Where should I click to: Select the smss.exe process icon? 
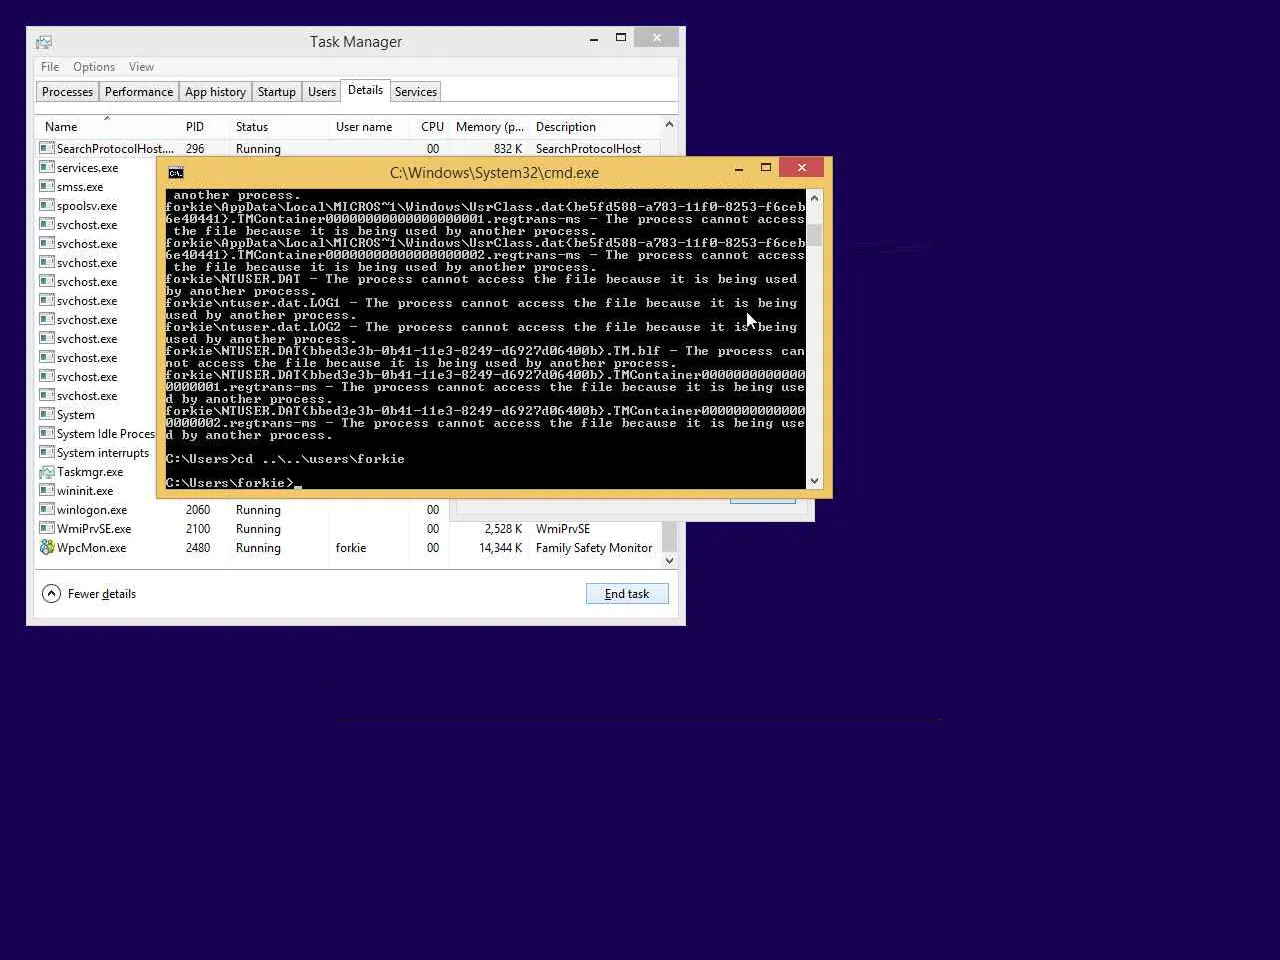point(46,186)
